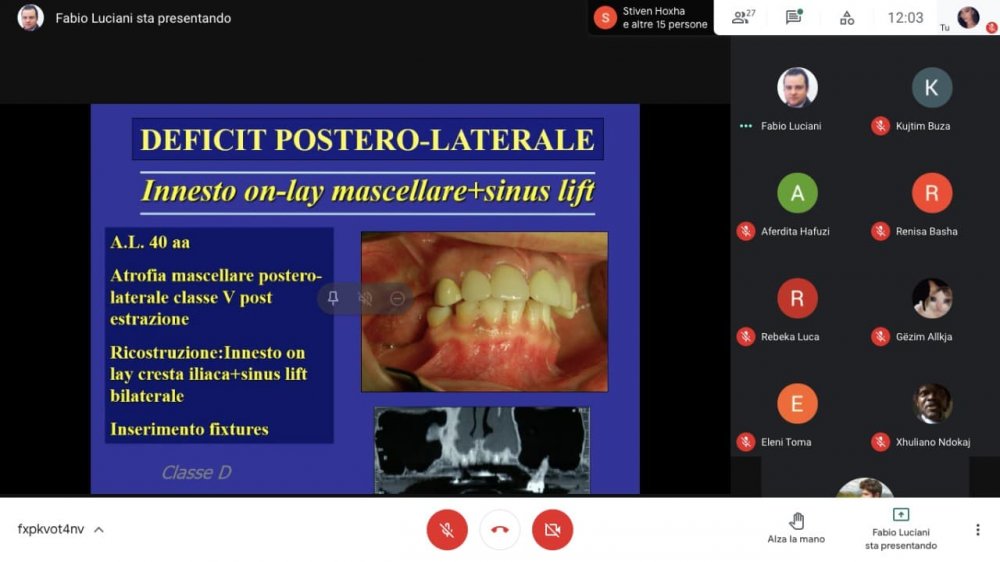Select Xhuliano Ndokaj's photo avatar

coord(932,403)
